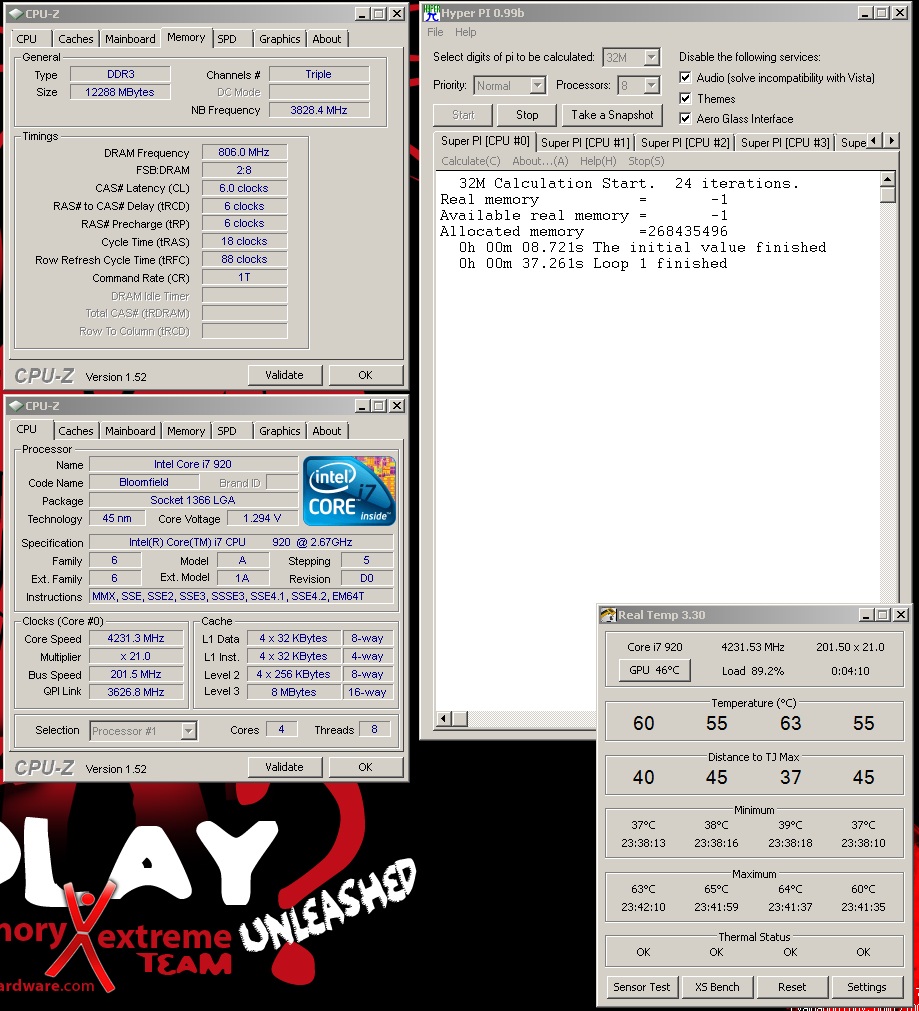Click Calculate(C) in Super PI menu
The width and height of the screenshot is (919, 1011).
click(471, 161)
